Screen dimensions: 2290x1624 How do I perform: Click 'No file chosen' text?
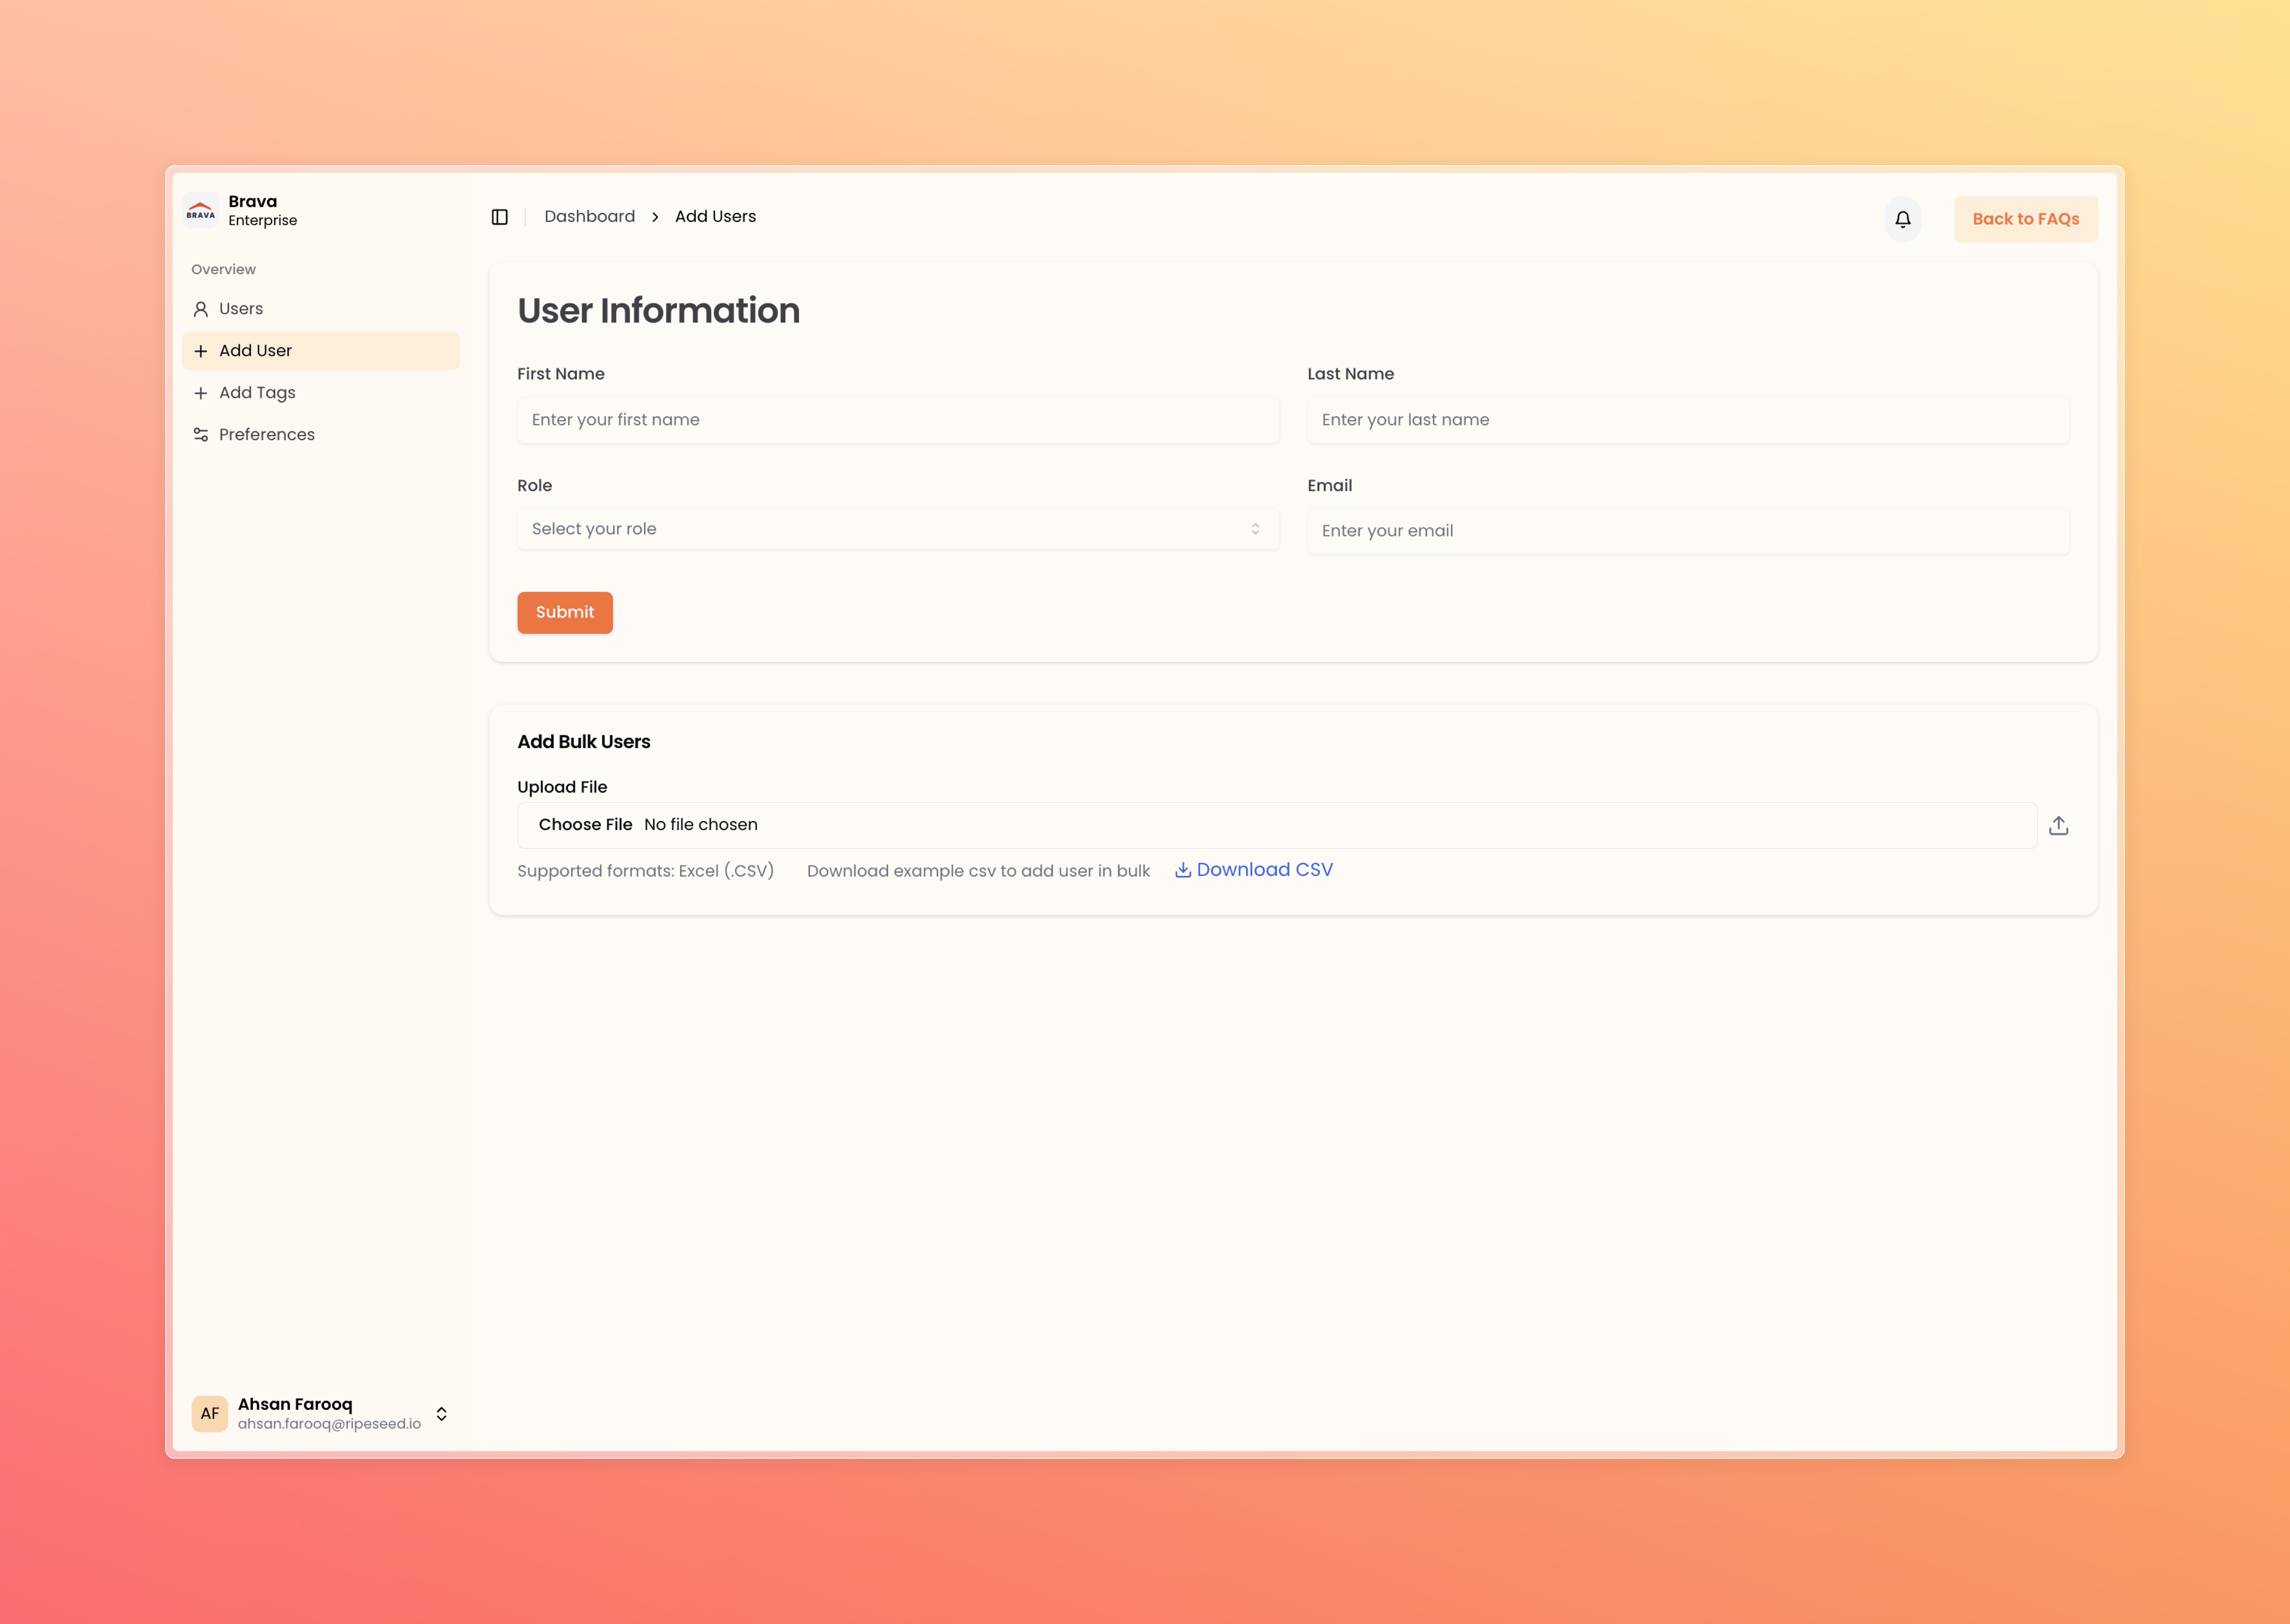click(701, 825)
